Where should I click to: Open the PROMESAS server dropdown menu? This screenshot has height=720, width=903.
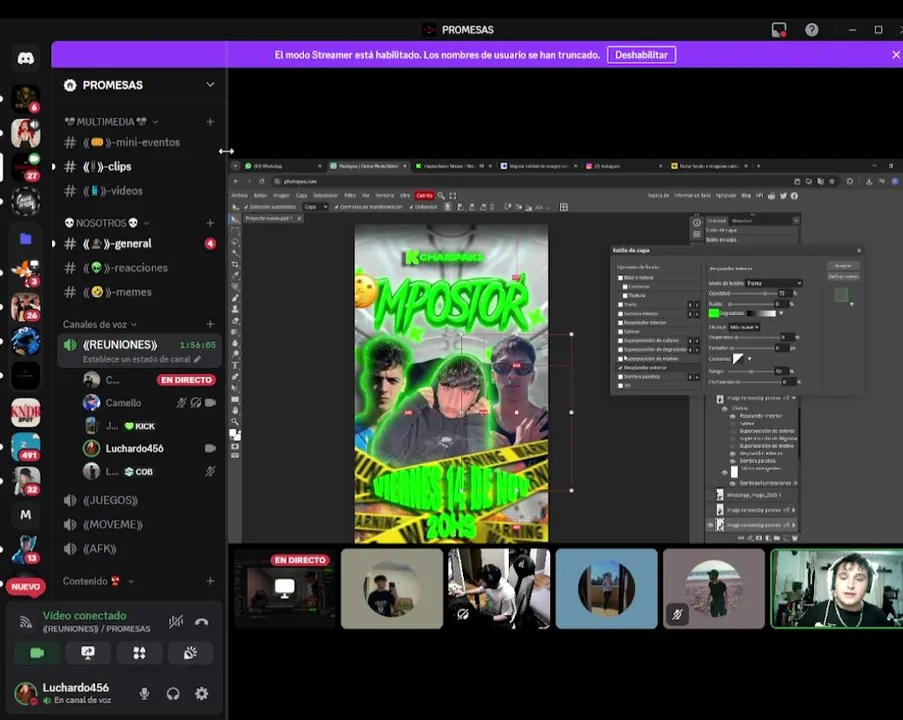pos(210,85)
